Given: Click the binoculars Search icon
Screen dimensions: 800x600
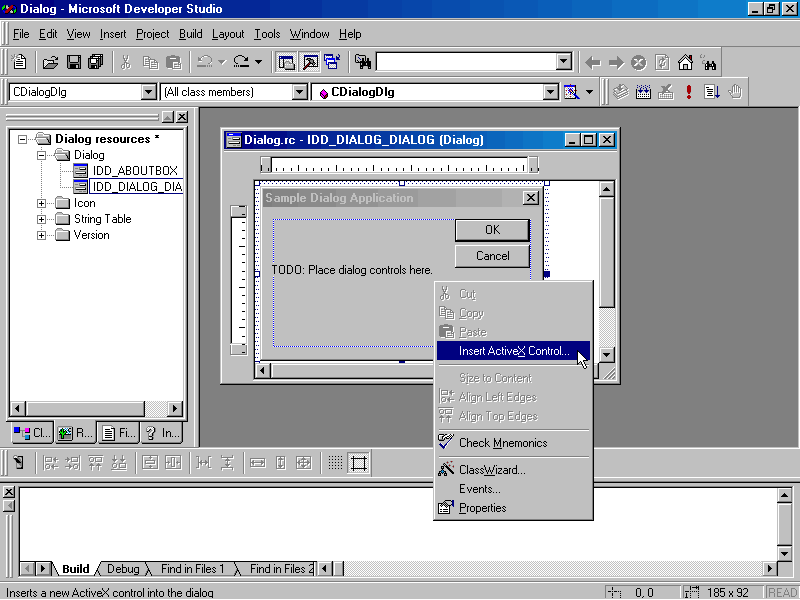Looking at the screenshot, I should (x=709, y=62).
